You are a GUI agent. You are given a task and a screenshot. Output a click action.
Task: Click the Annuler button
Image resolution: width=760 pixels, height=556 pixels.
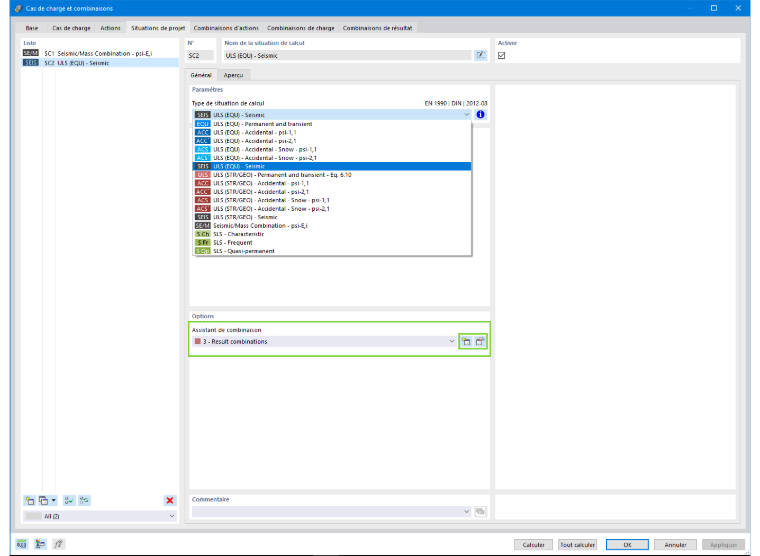(675, 545)
